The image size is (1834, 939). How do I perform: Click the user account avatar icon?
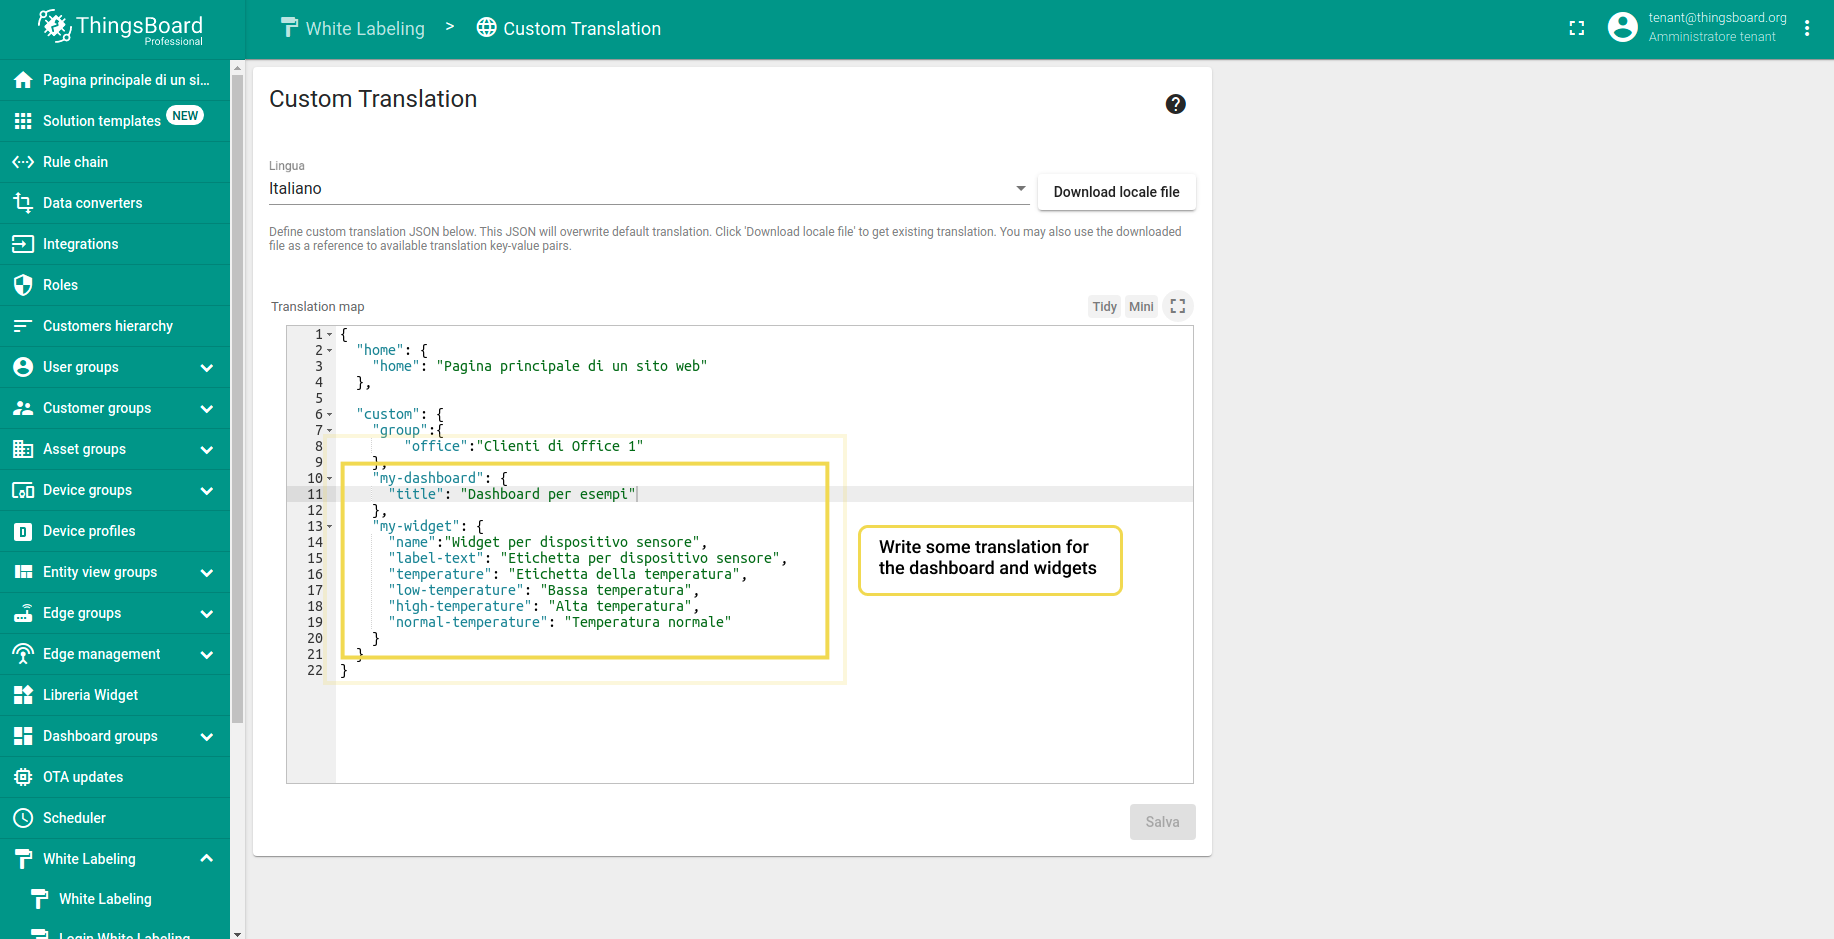1622,28
